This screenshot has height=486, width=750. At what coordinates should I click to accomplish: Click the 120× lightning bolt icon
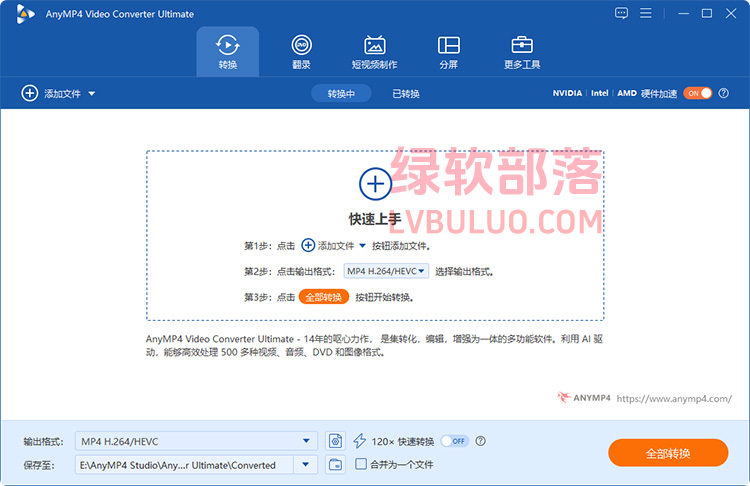360,441
